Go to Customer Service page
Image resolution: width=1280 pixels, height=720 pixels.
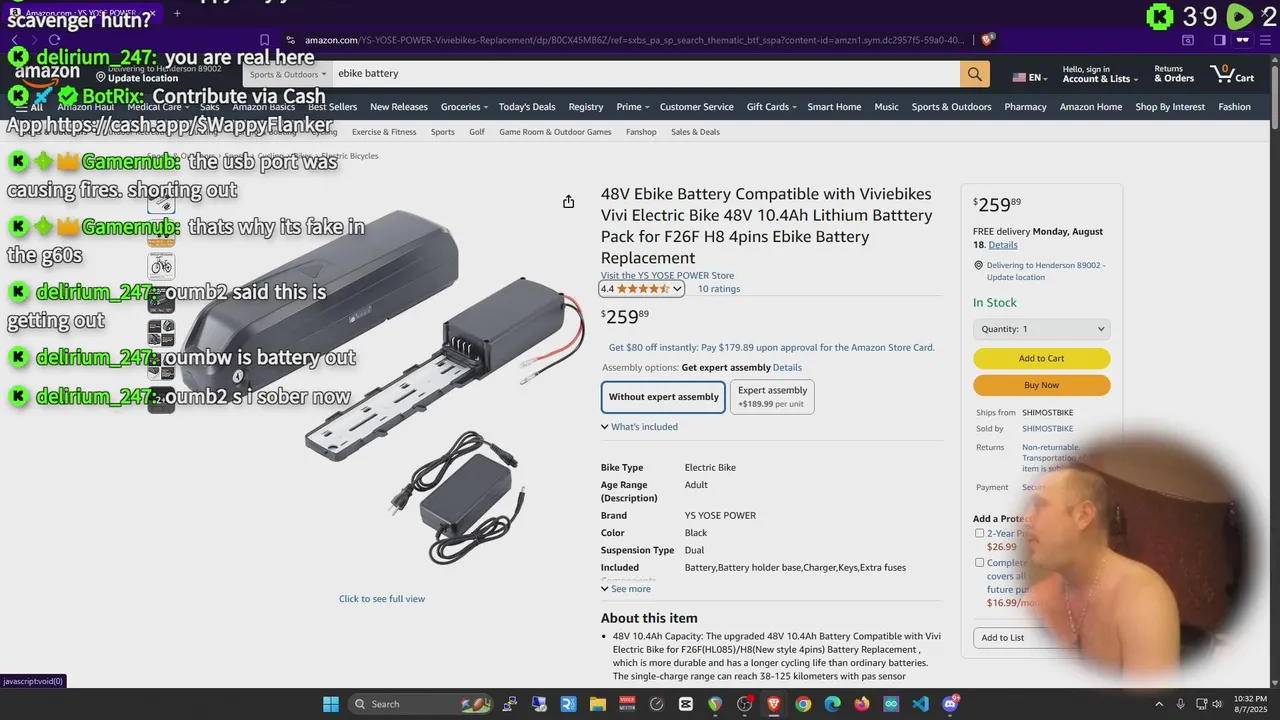coord(696,107)
